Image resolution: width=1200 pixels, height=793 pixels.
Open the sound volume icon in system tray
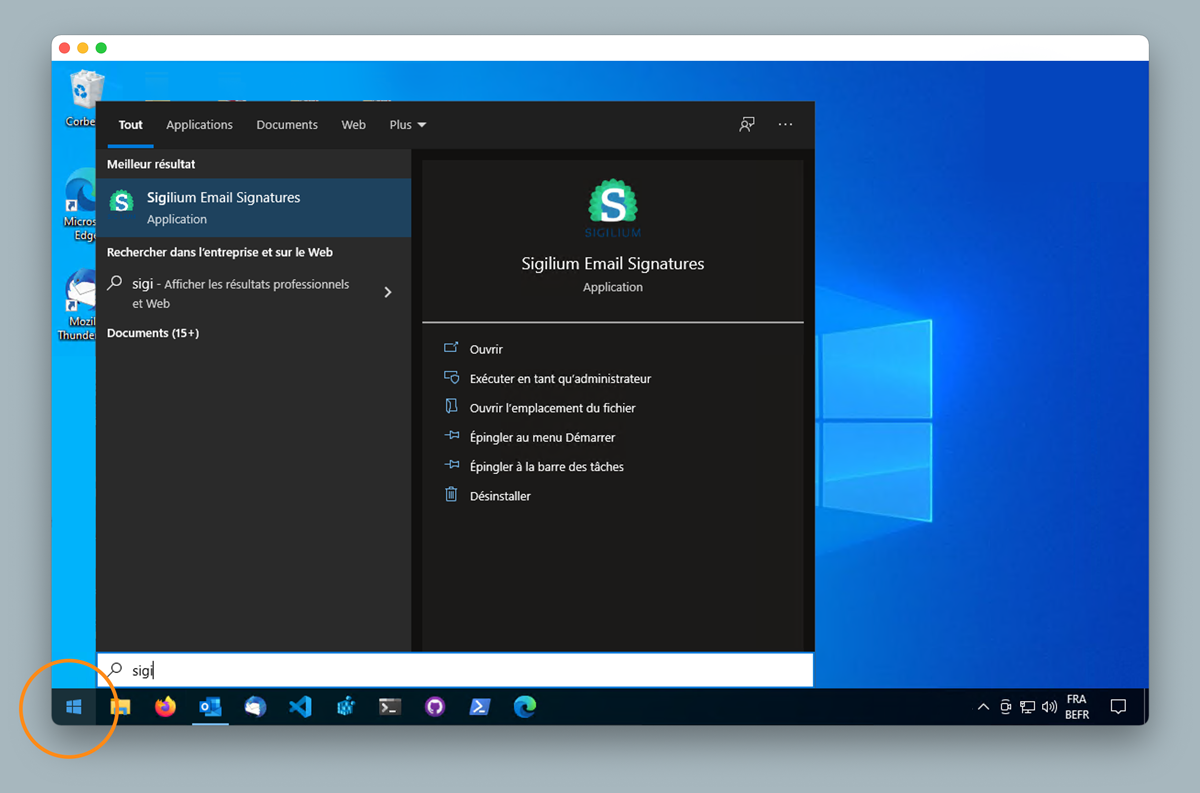pyautogui.click(x=1048, y=707)
